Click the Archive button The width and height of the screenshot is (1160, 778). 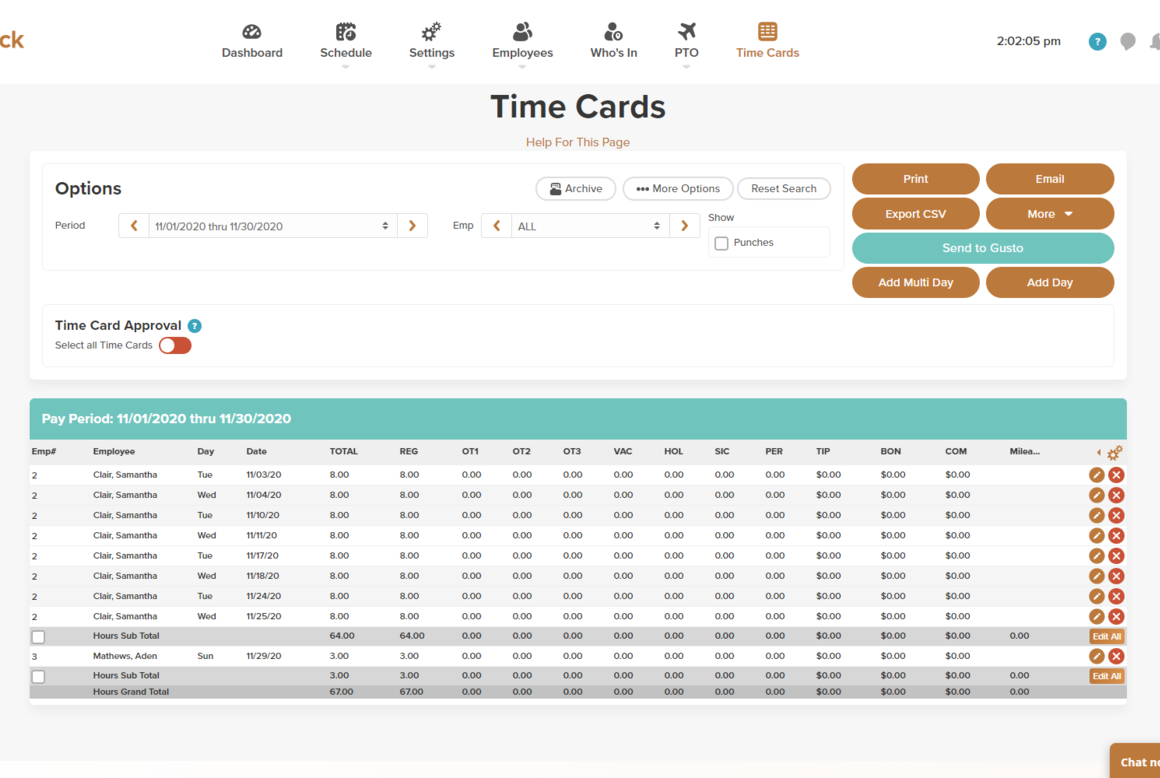pyautogui.click(x=576, y=189)
